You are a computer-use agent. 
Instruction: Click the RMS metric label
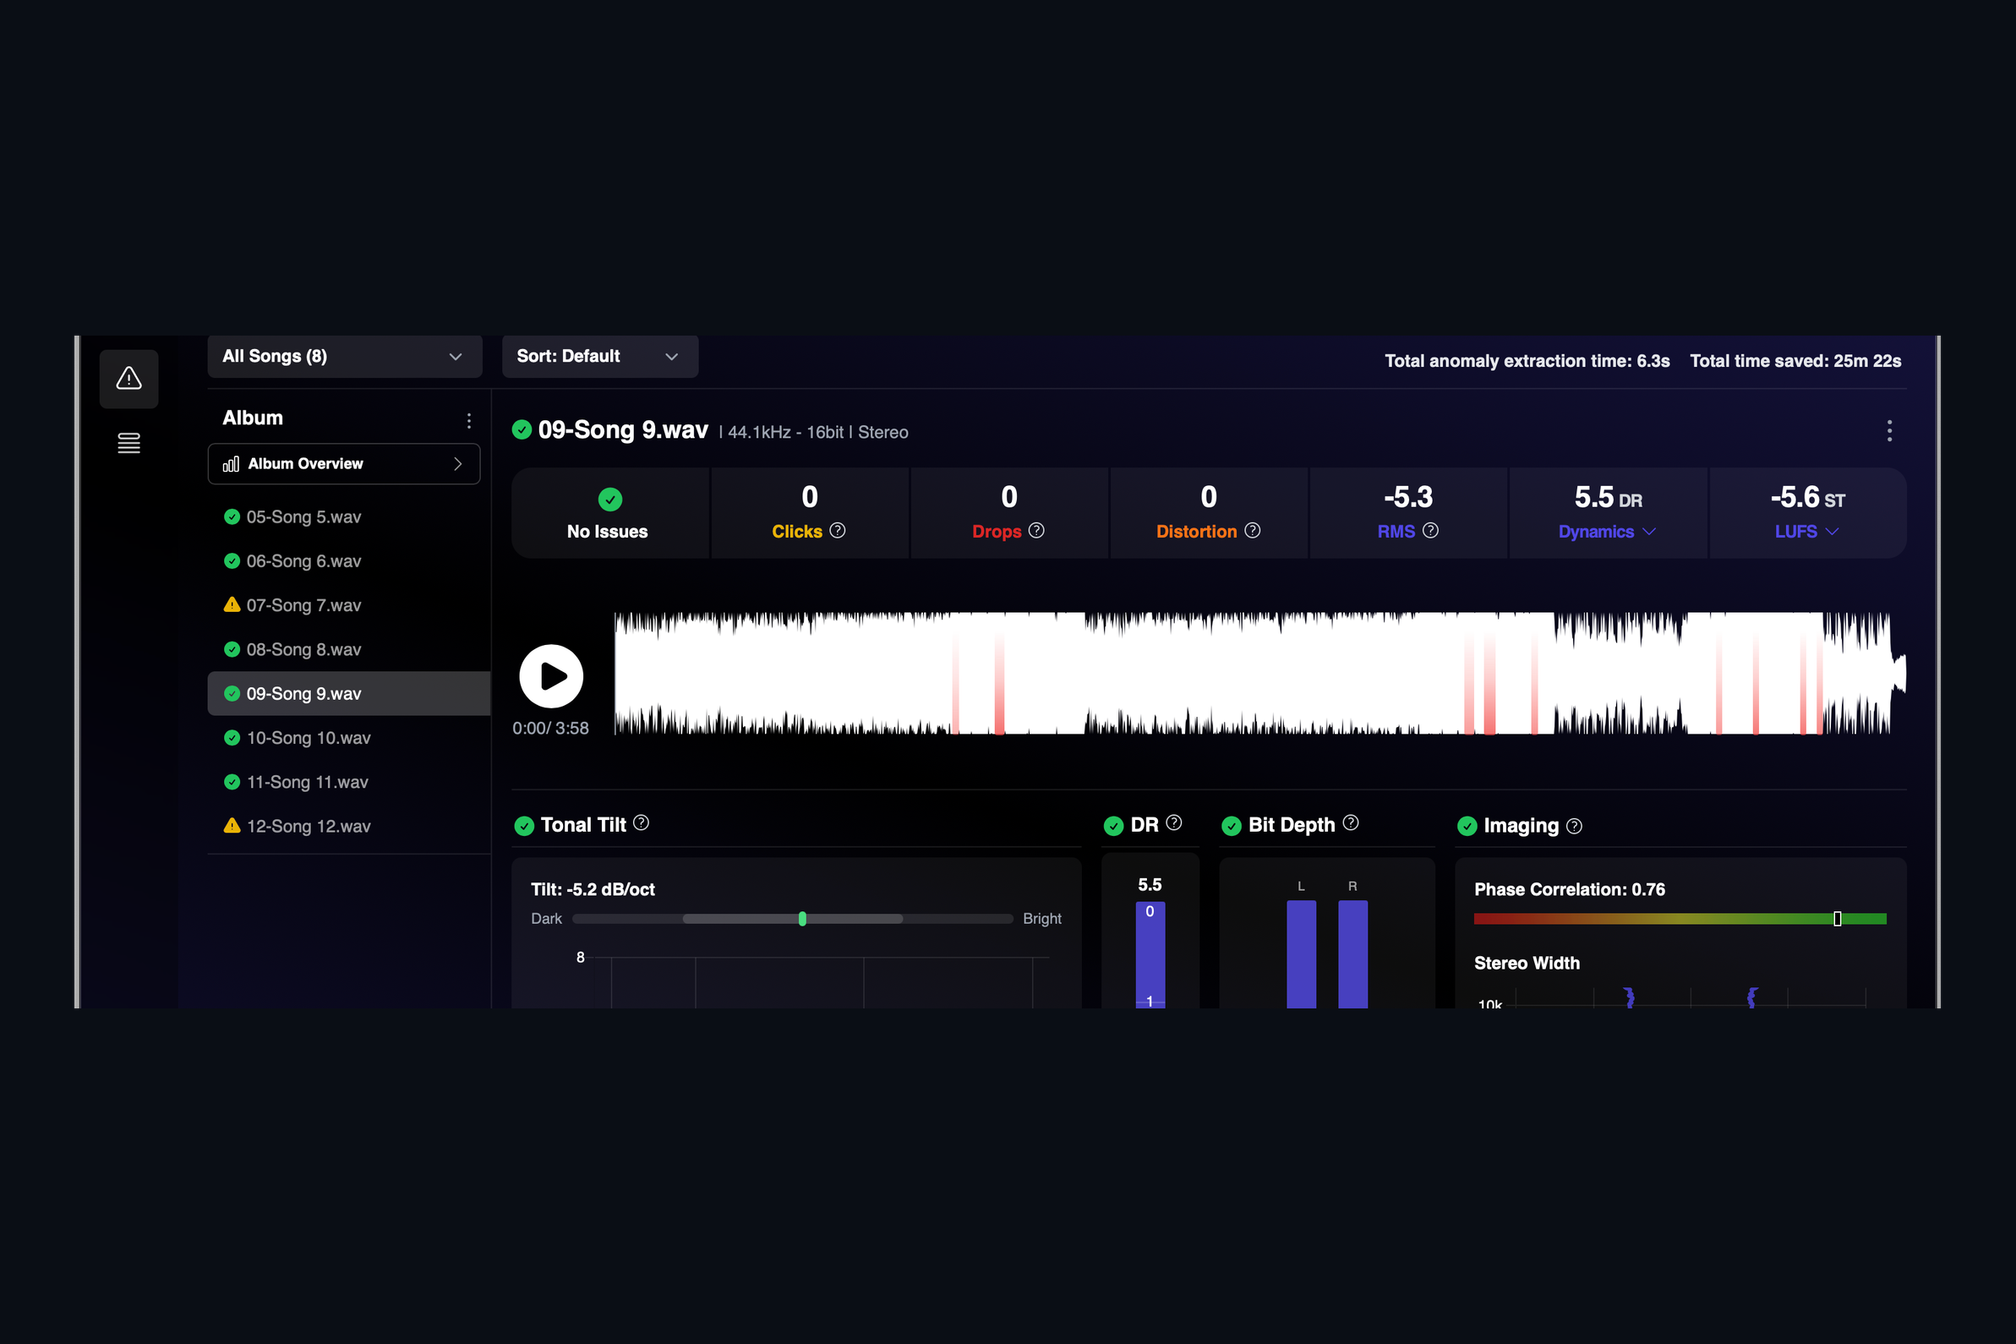click(x=1396, y=532)
